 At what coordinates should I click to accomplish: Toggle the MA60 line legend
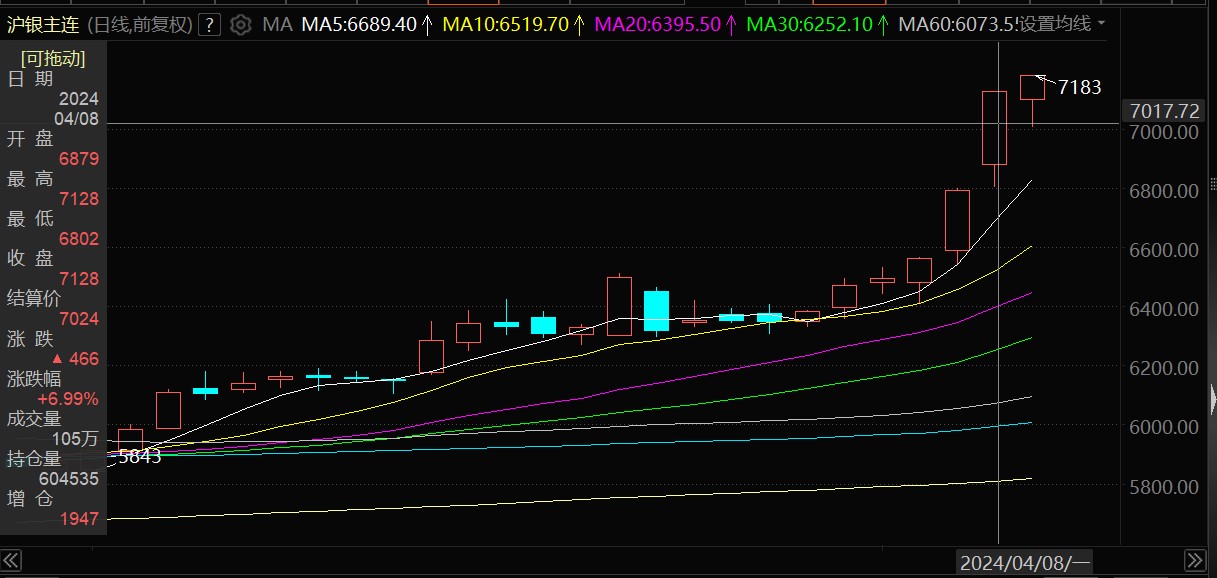tap(957, 24)
